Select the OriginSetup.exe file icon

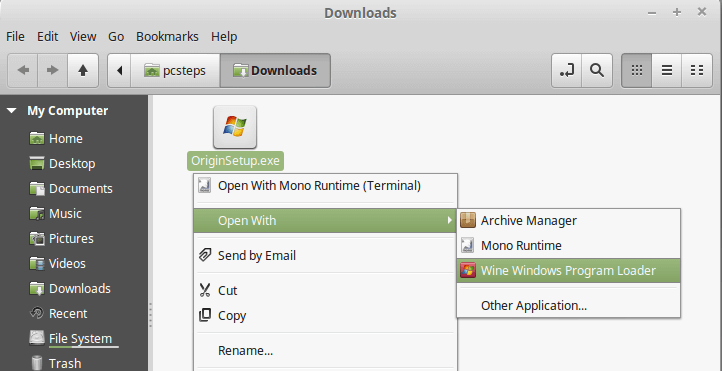point(235,127)
